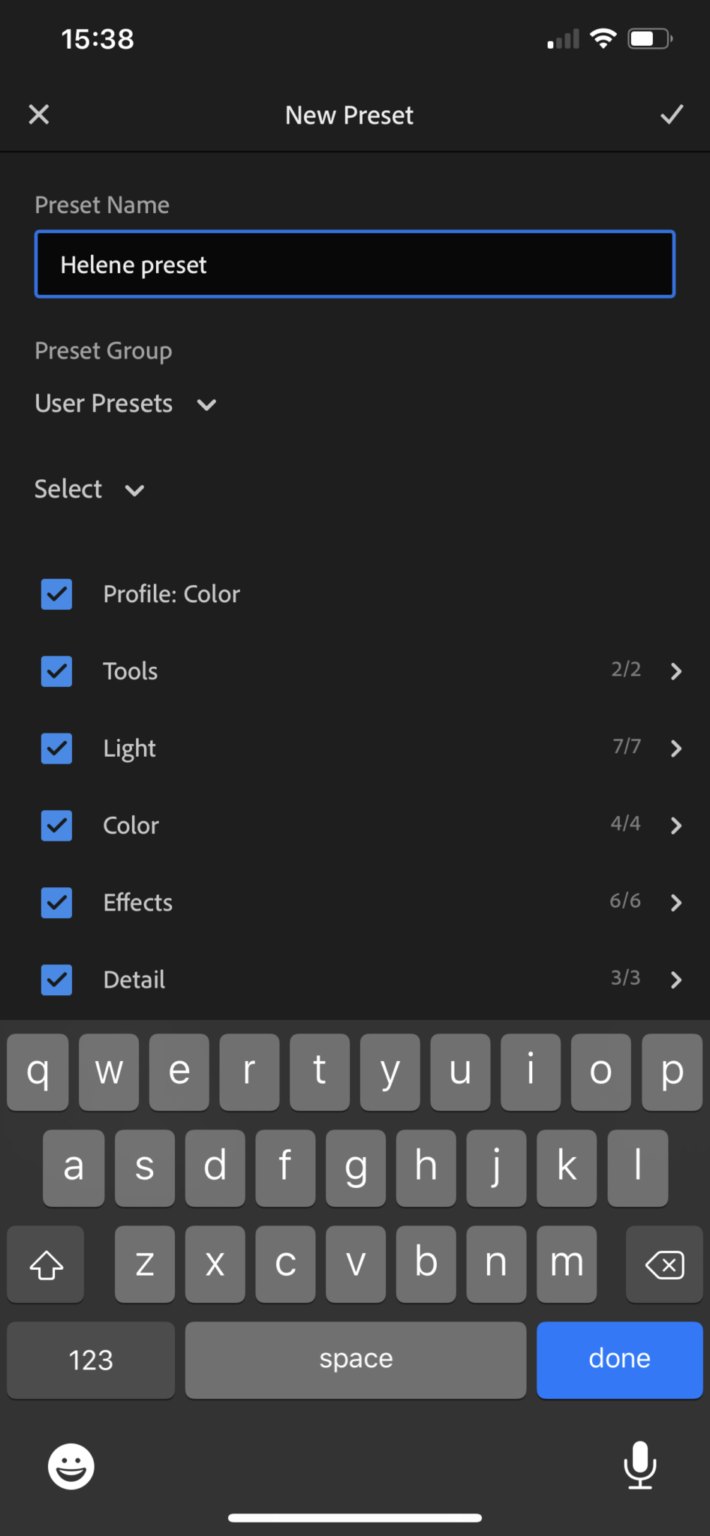Image resolution: width=710 pixels, height=1536 pixels.
Task: Tap the done key
Action: 619,1359
